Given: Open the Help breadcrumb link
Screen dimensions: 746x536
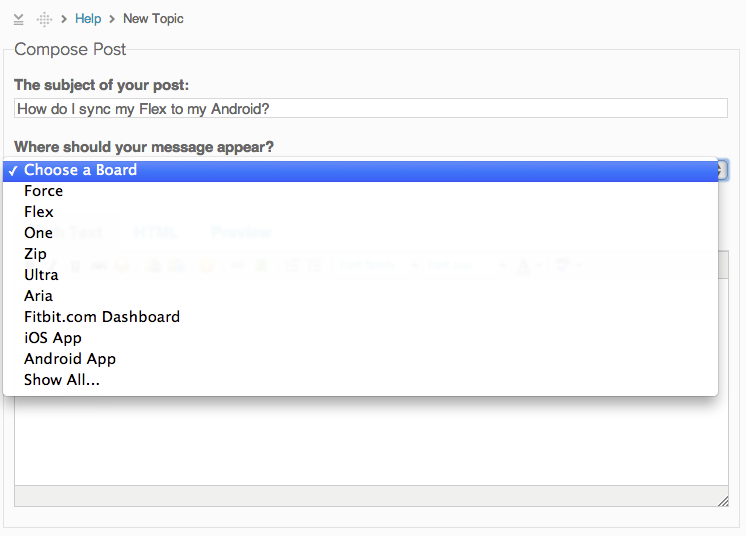Looking at the screenshot, I should (x=88, y=19).
